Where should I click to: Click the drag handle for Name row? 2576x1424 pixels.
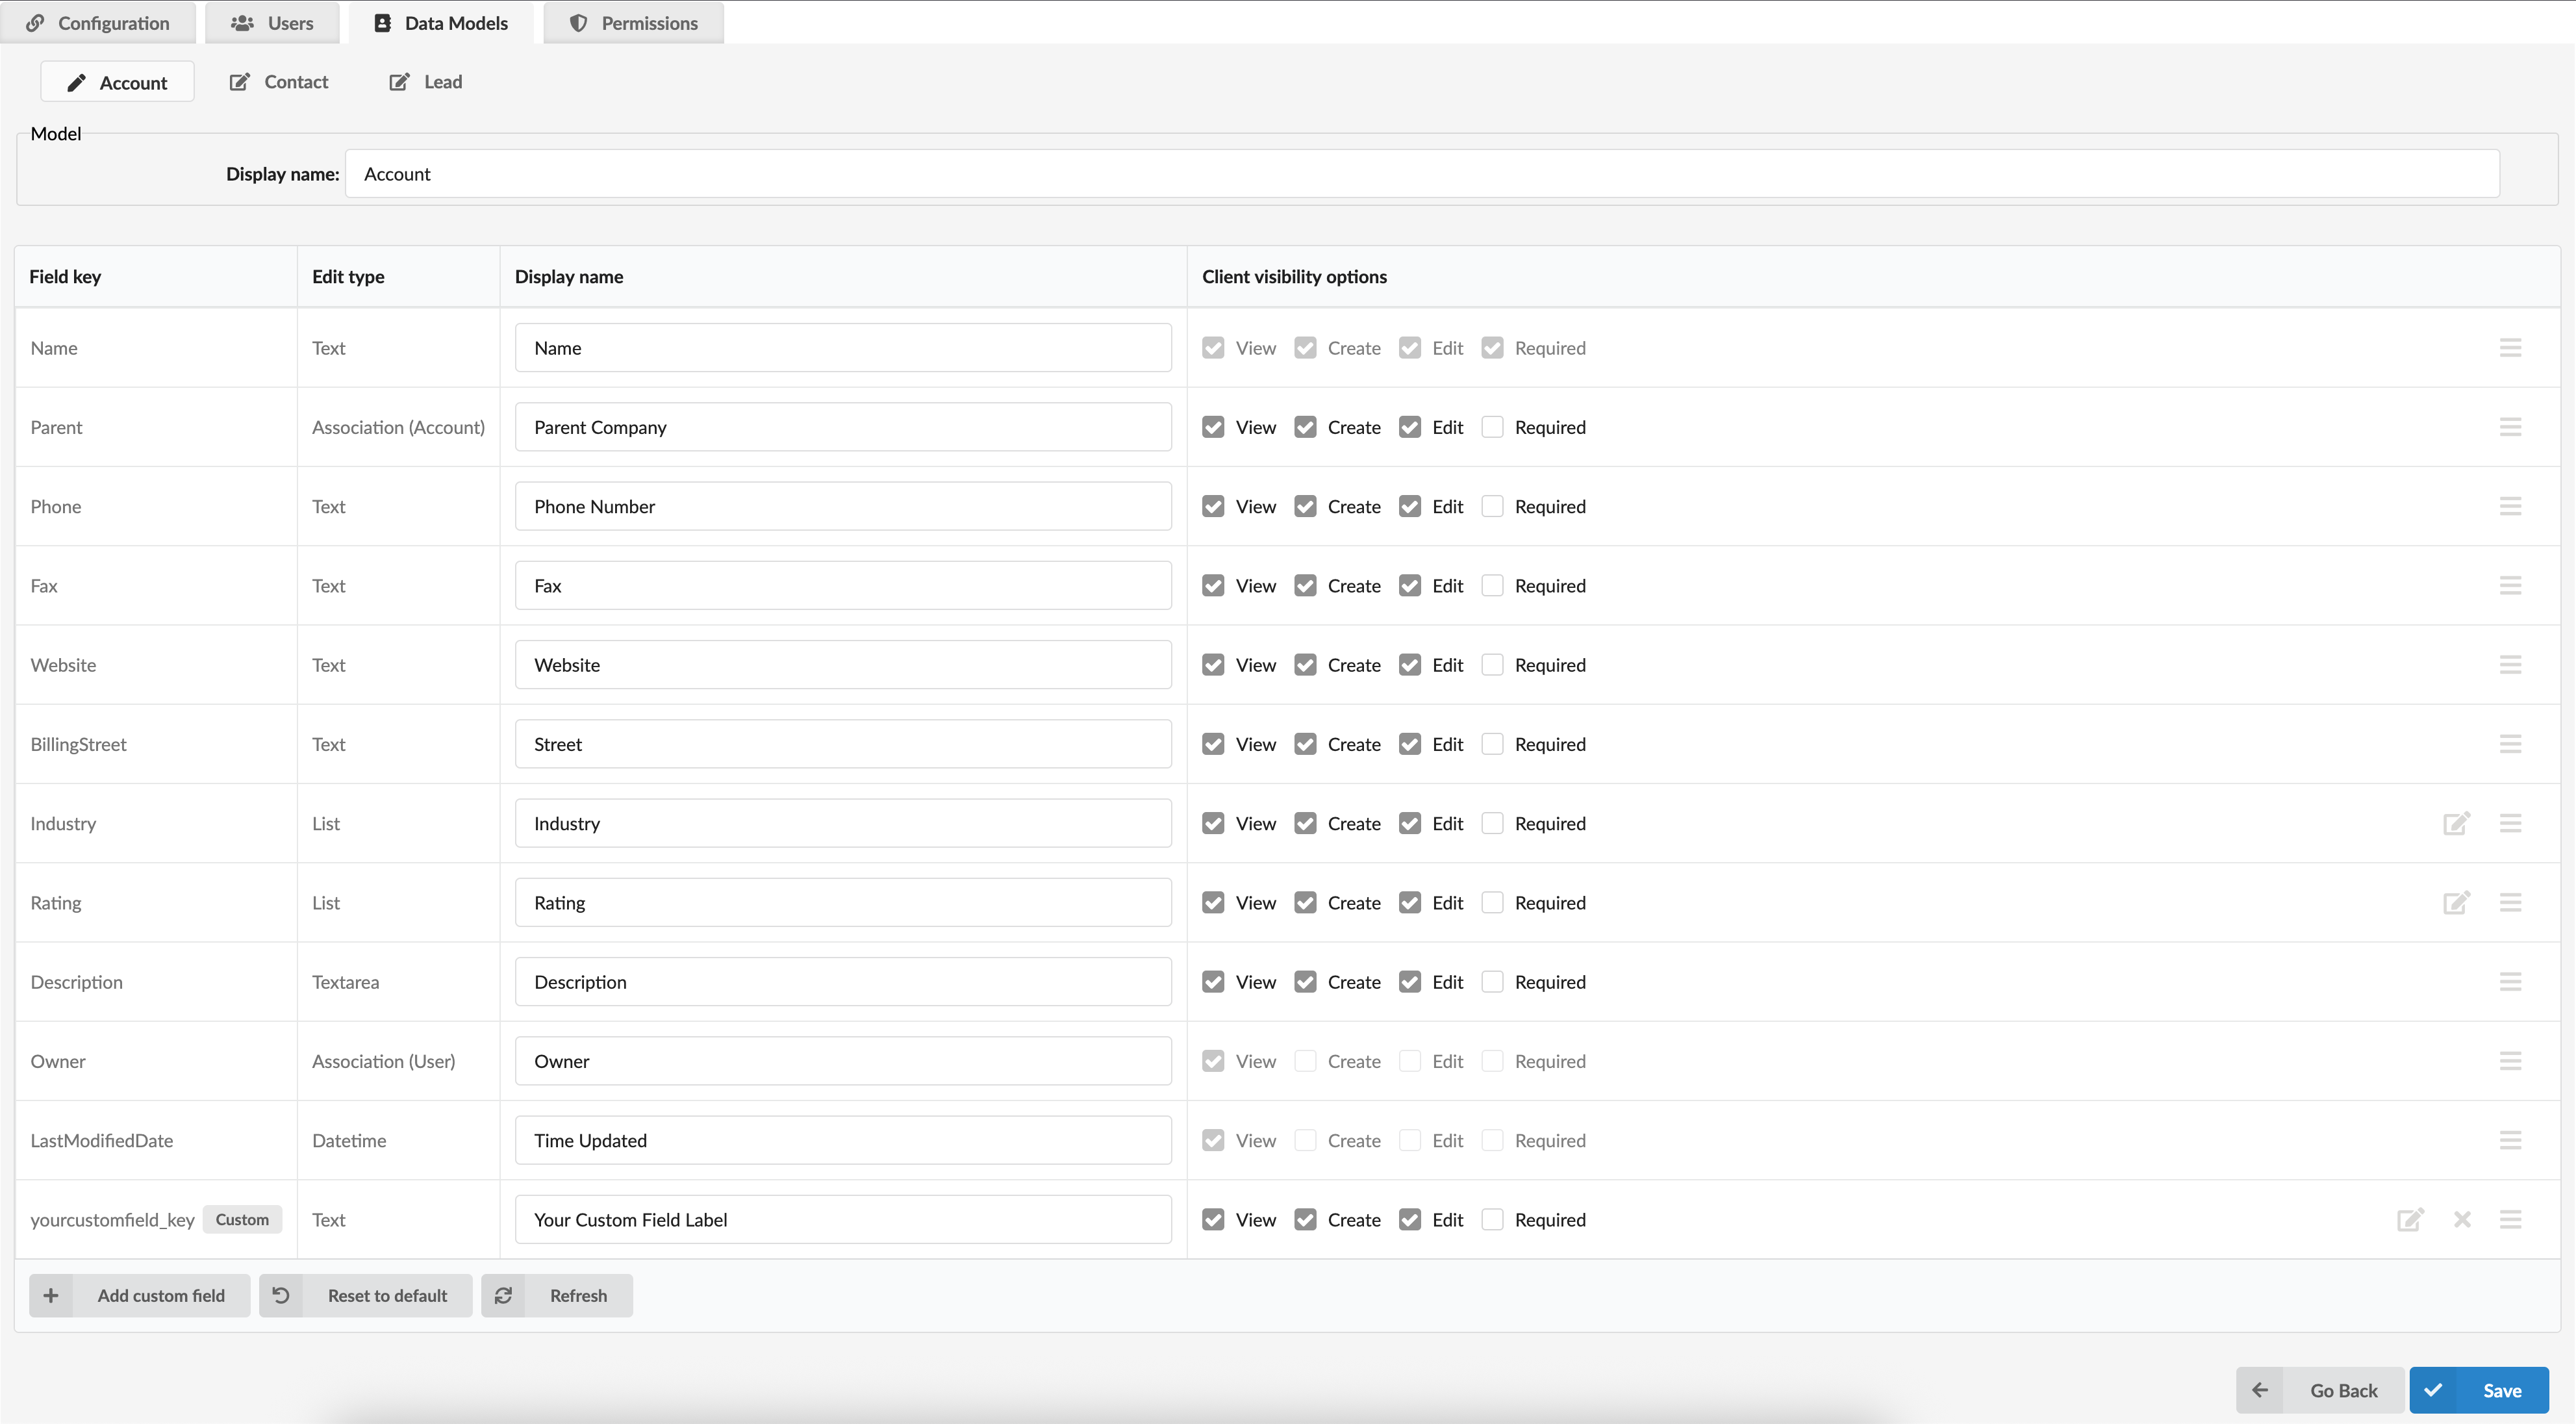2510,347
